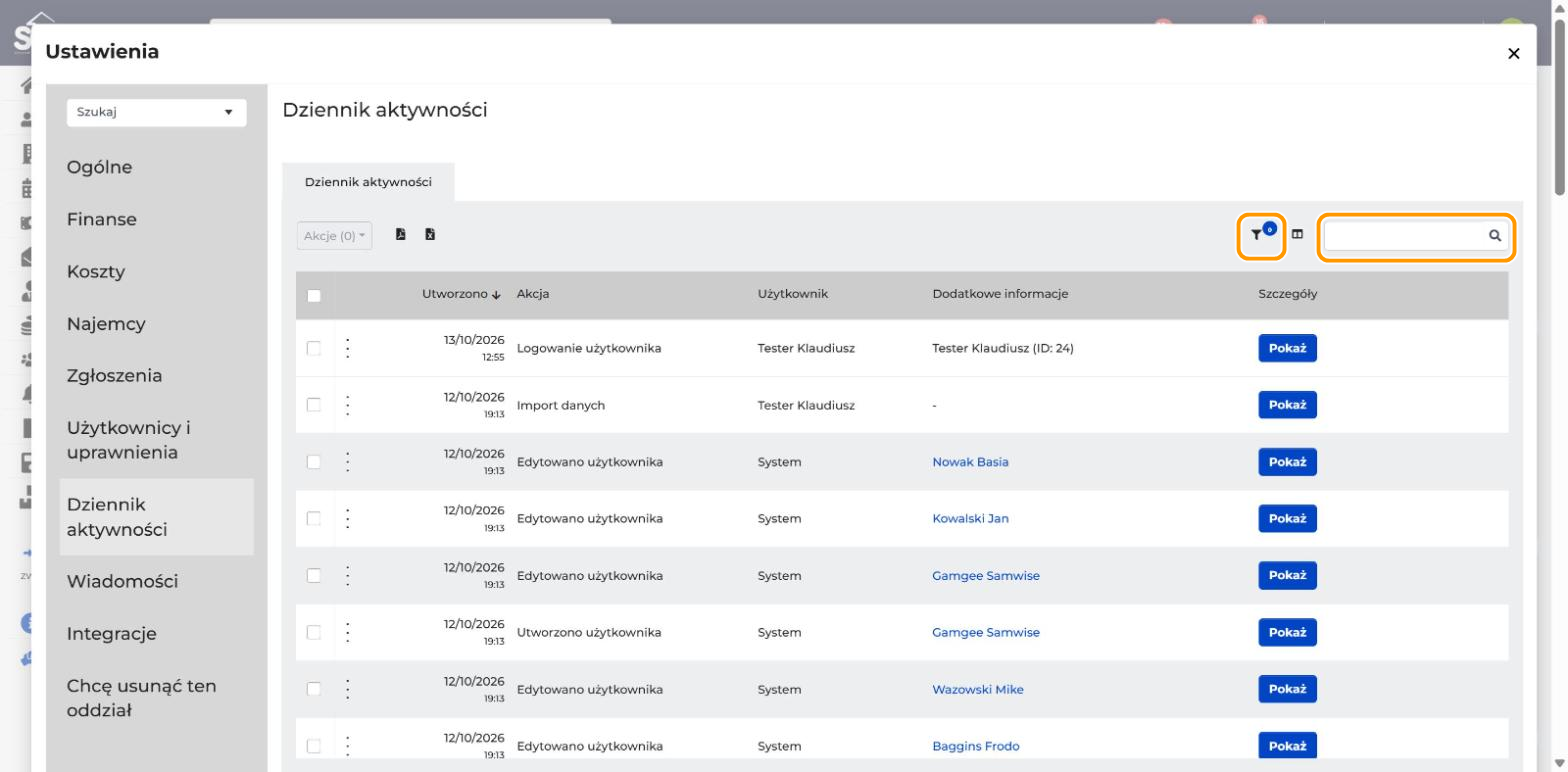
Task: Select Najemcy in settings sidebar
Action: [x=106, y=324]
